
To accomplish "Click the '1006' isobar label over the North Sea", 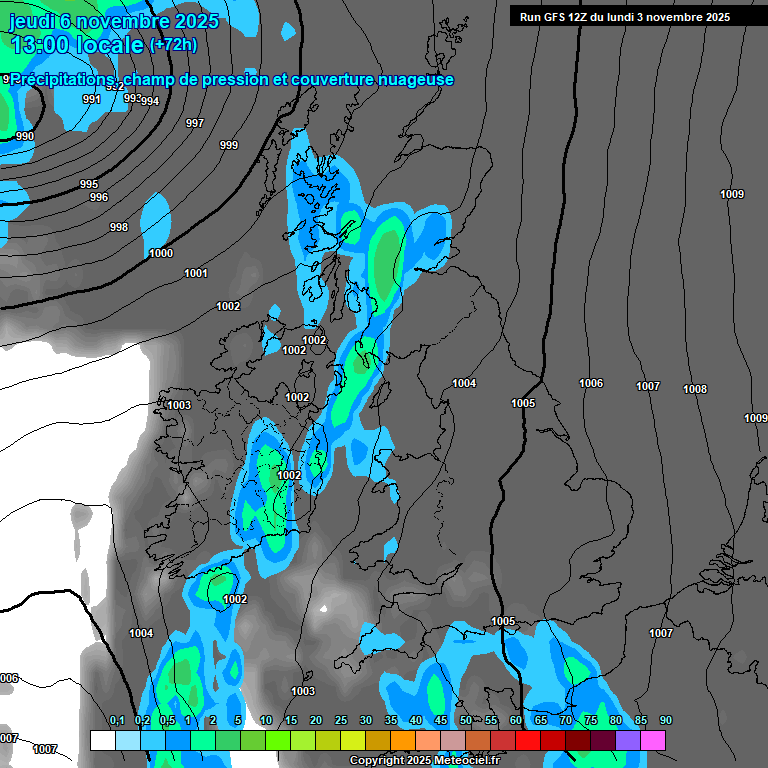I will [591, 383].
